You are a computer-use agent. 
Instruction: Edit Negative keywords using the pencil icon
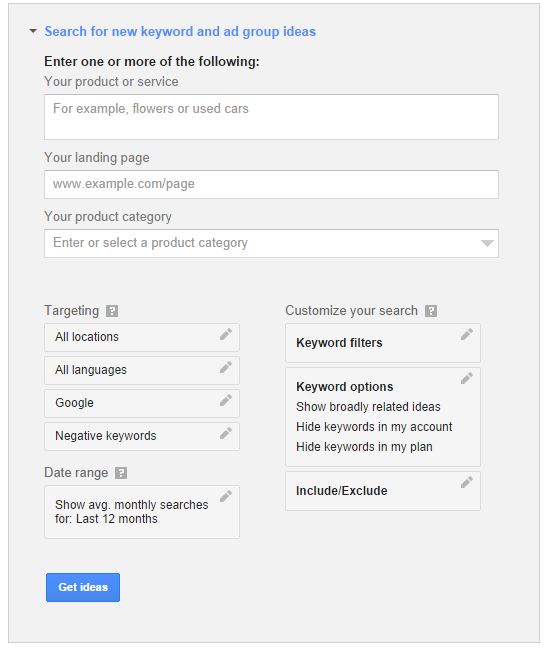[226, 433]
